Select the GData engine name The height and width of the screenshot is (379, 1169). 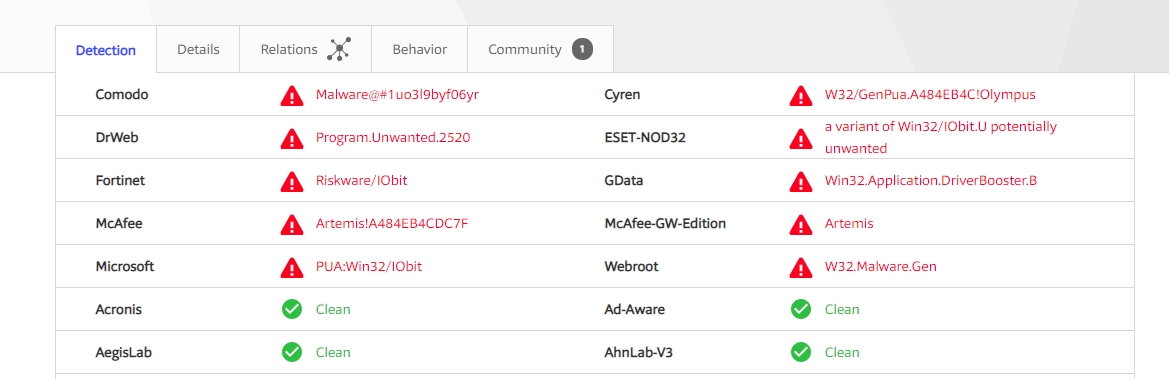(623, 181)
